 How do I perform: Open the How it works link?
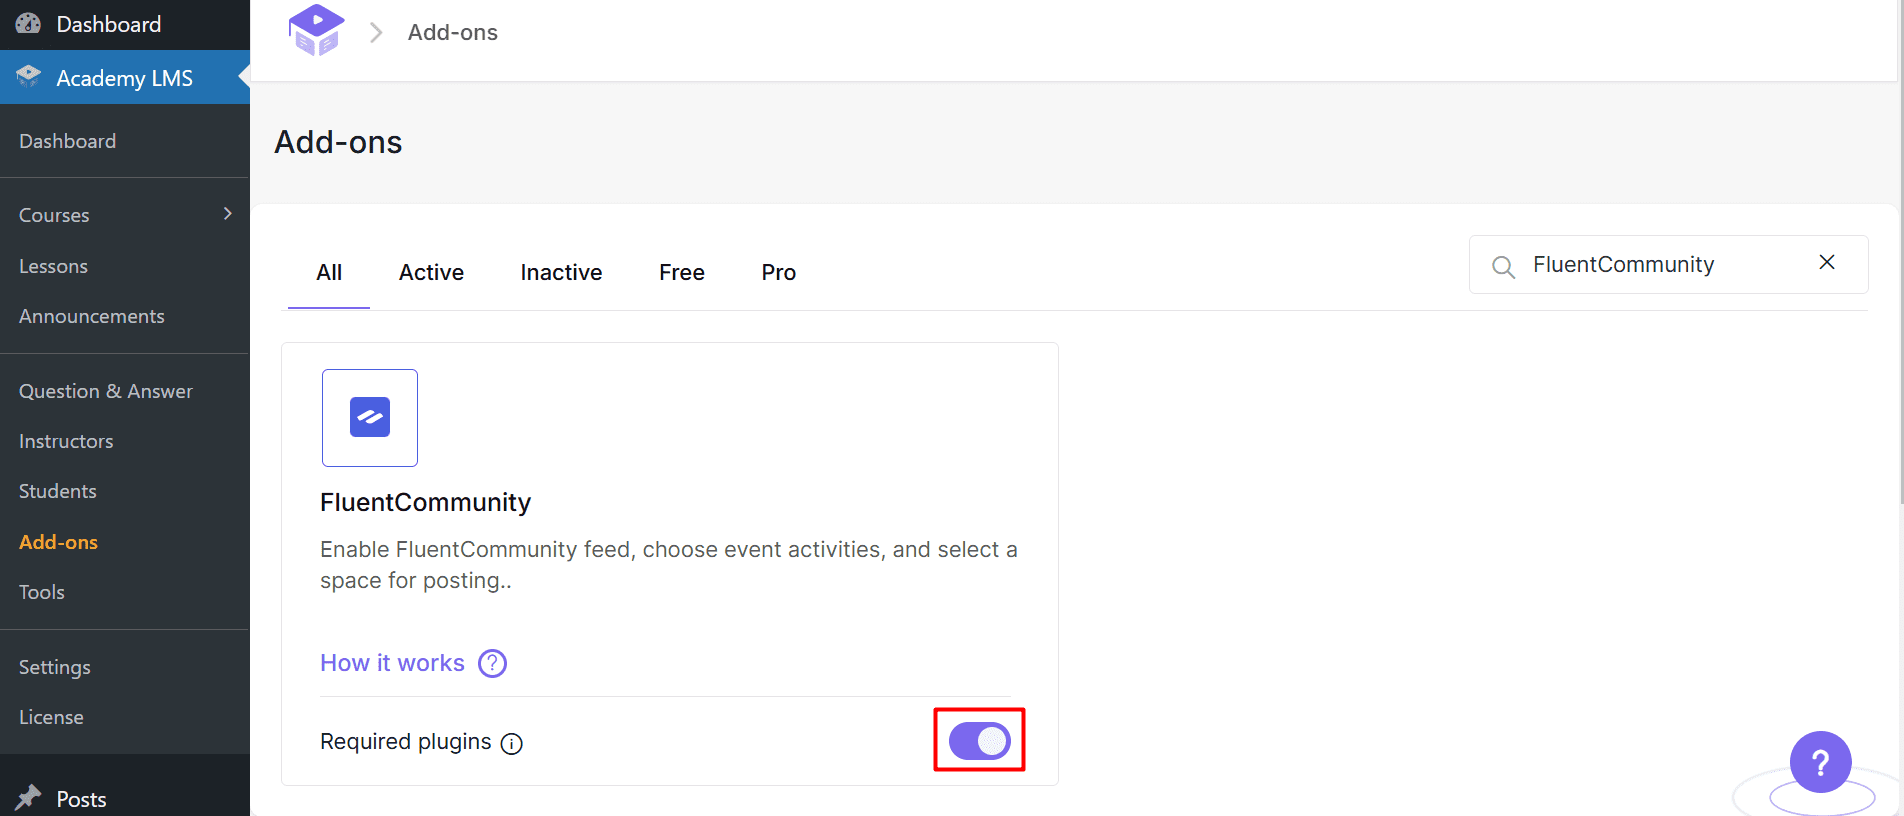coord(392,663)
